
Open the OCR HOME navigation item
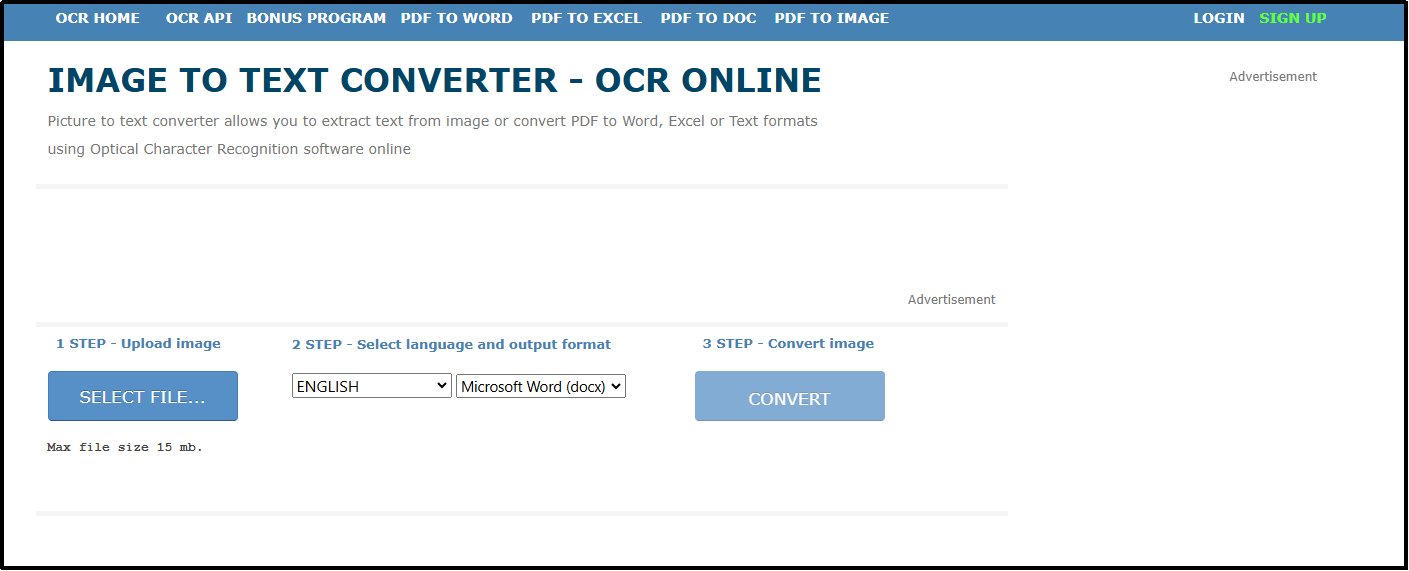[97, 18]
